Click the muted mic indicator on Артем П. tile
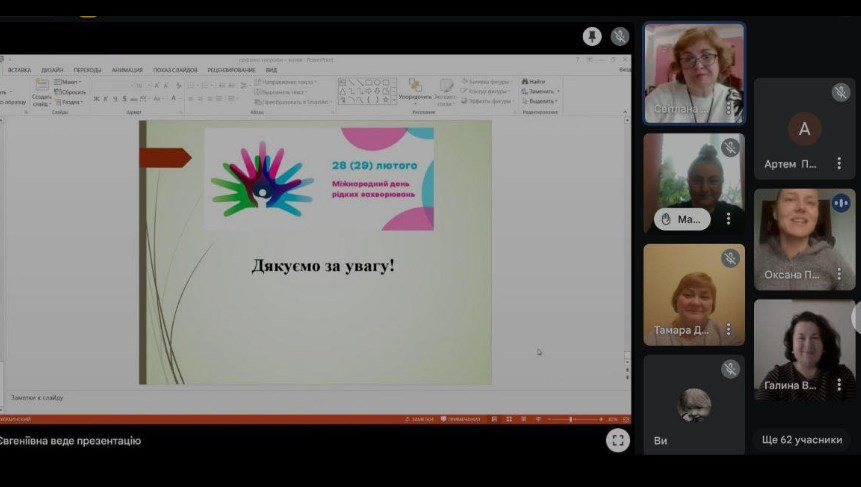This screenshot has width=861, height=487. 841,92
